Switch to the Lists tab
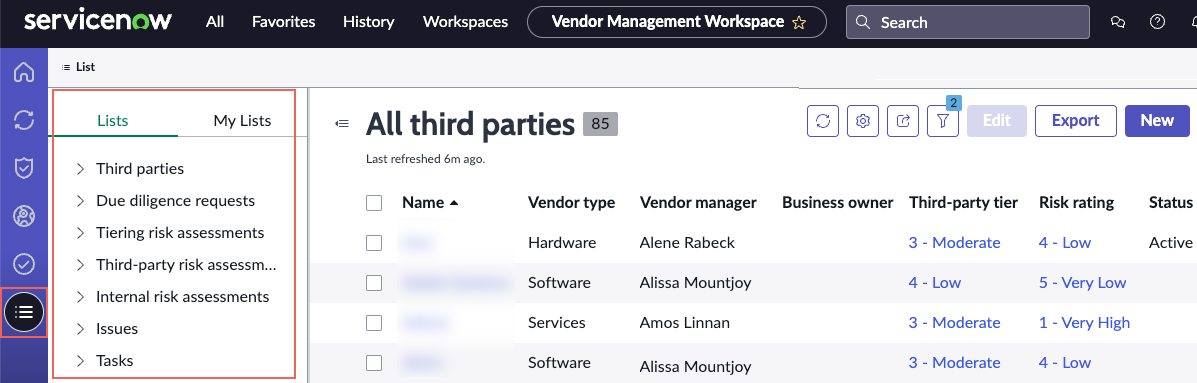 [113, 121]
